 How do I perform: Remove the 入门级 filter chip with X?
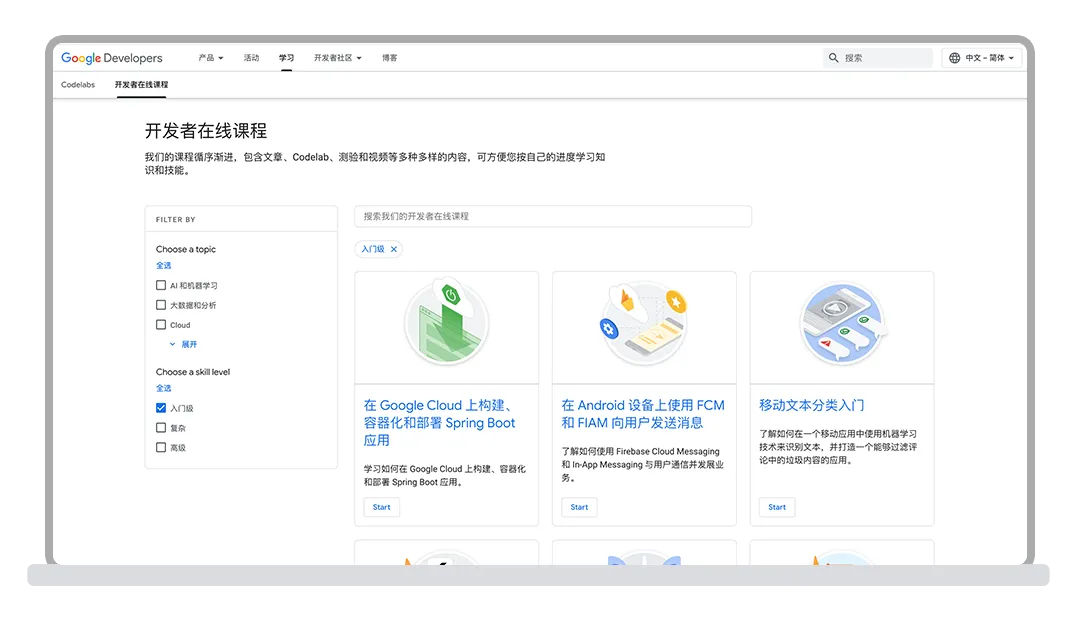click(394, 249)
